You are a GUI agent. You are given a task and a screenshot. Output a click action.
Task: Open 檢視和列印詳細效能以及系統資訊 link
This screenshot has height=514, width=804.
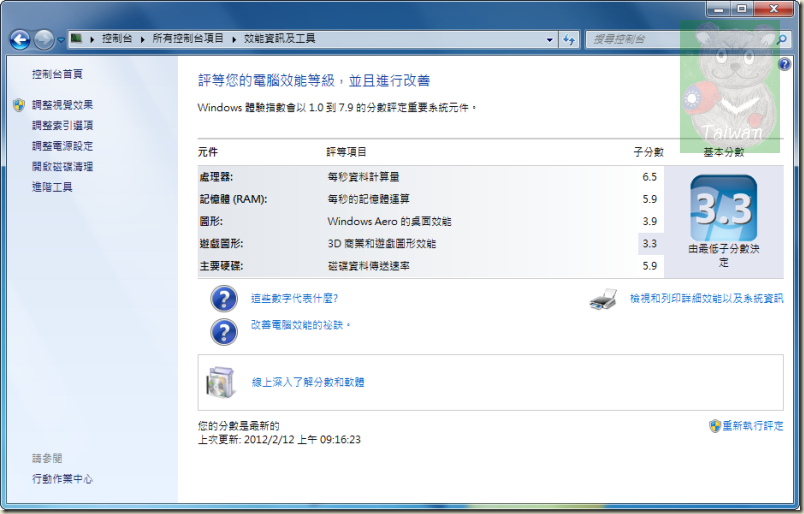click(x=707, y=299)
